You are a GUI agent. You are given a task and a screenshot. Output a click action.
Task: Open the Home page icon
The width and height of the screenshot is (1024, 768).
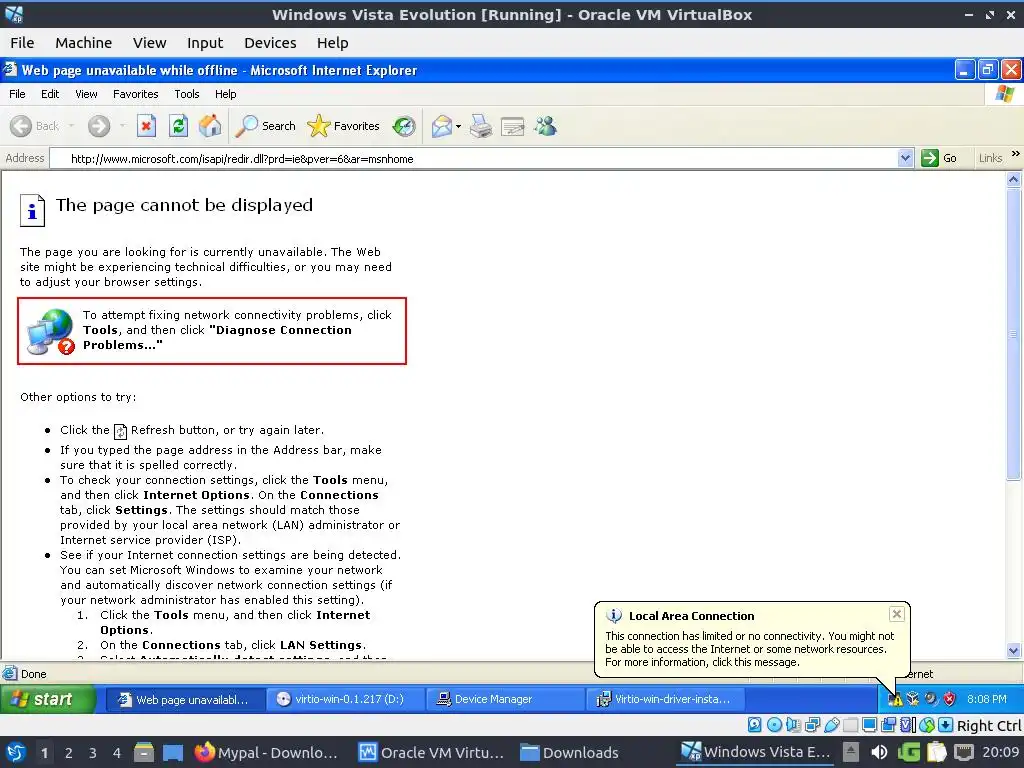coord(210,126)
